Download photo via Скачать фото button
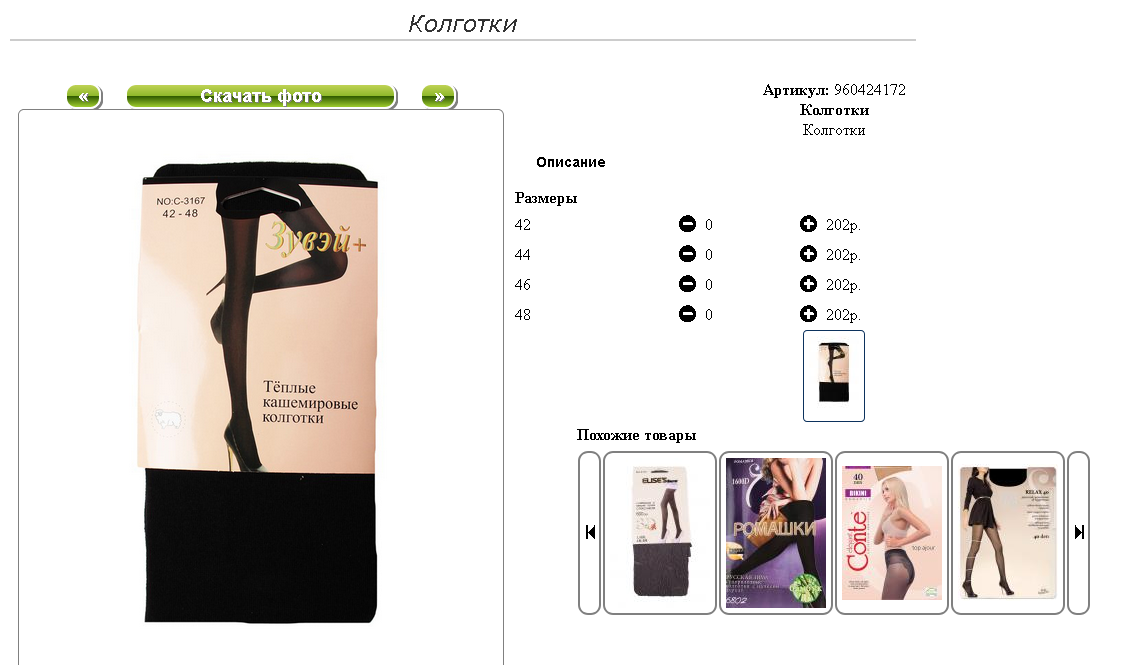1124x665 pixels. pyautogui.click(x=261, y=96)
